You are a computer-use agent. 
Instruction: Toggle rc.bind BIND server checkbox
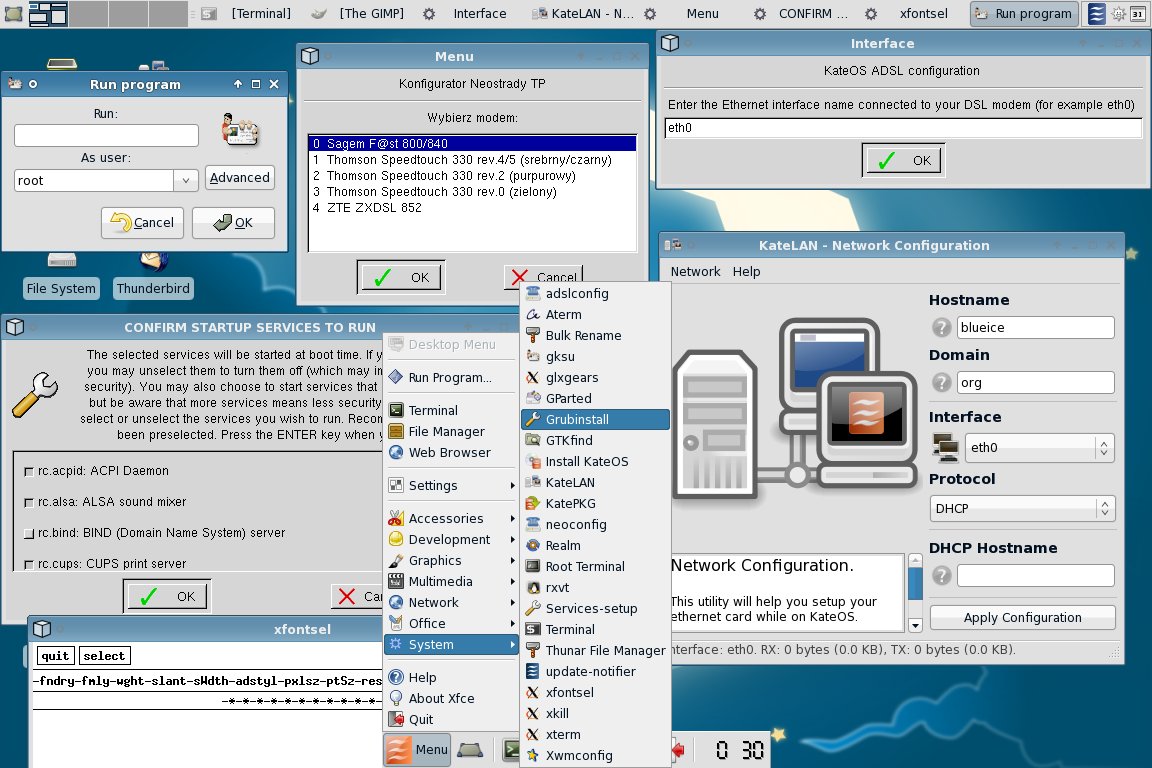pyautogui.click(x=29, y=534)
